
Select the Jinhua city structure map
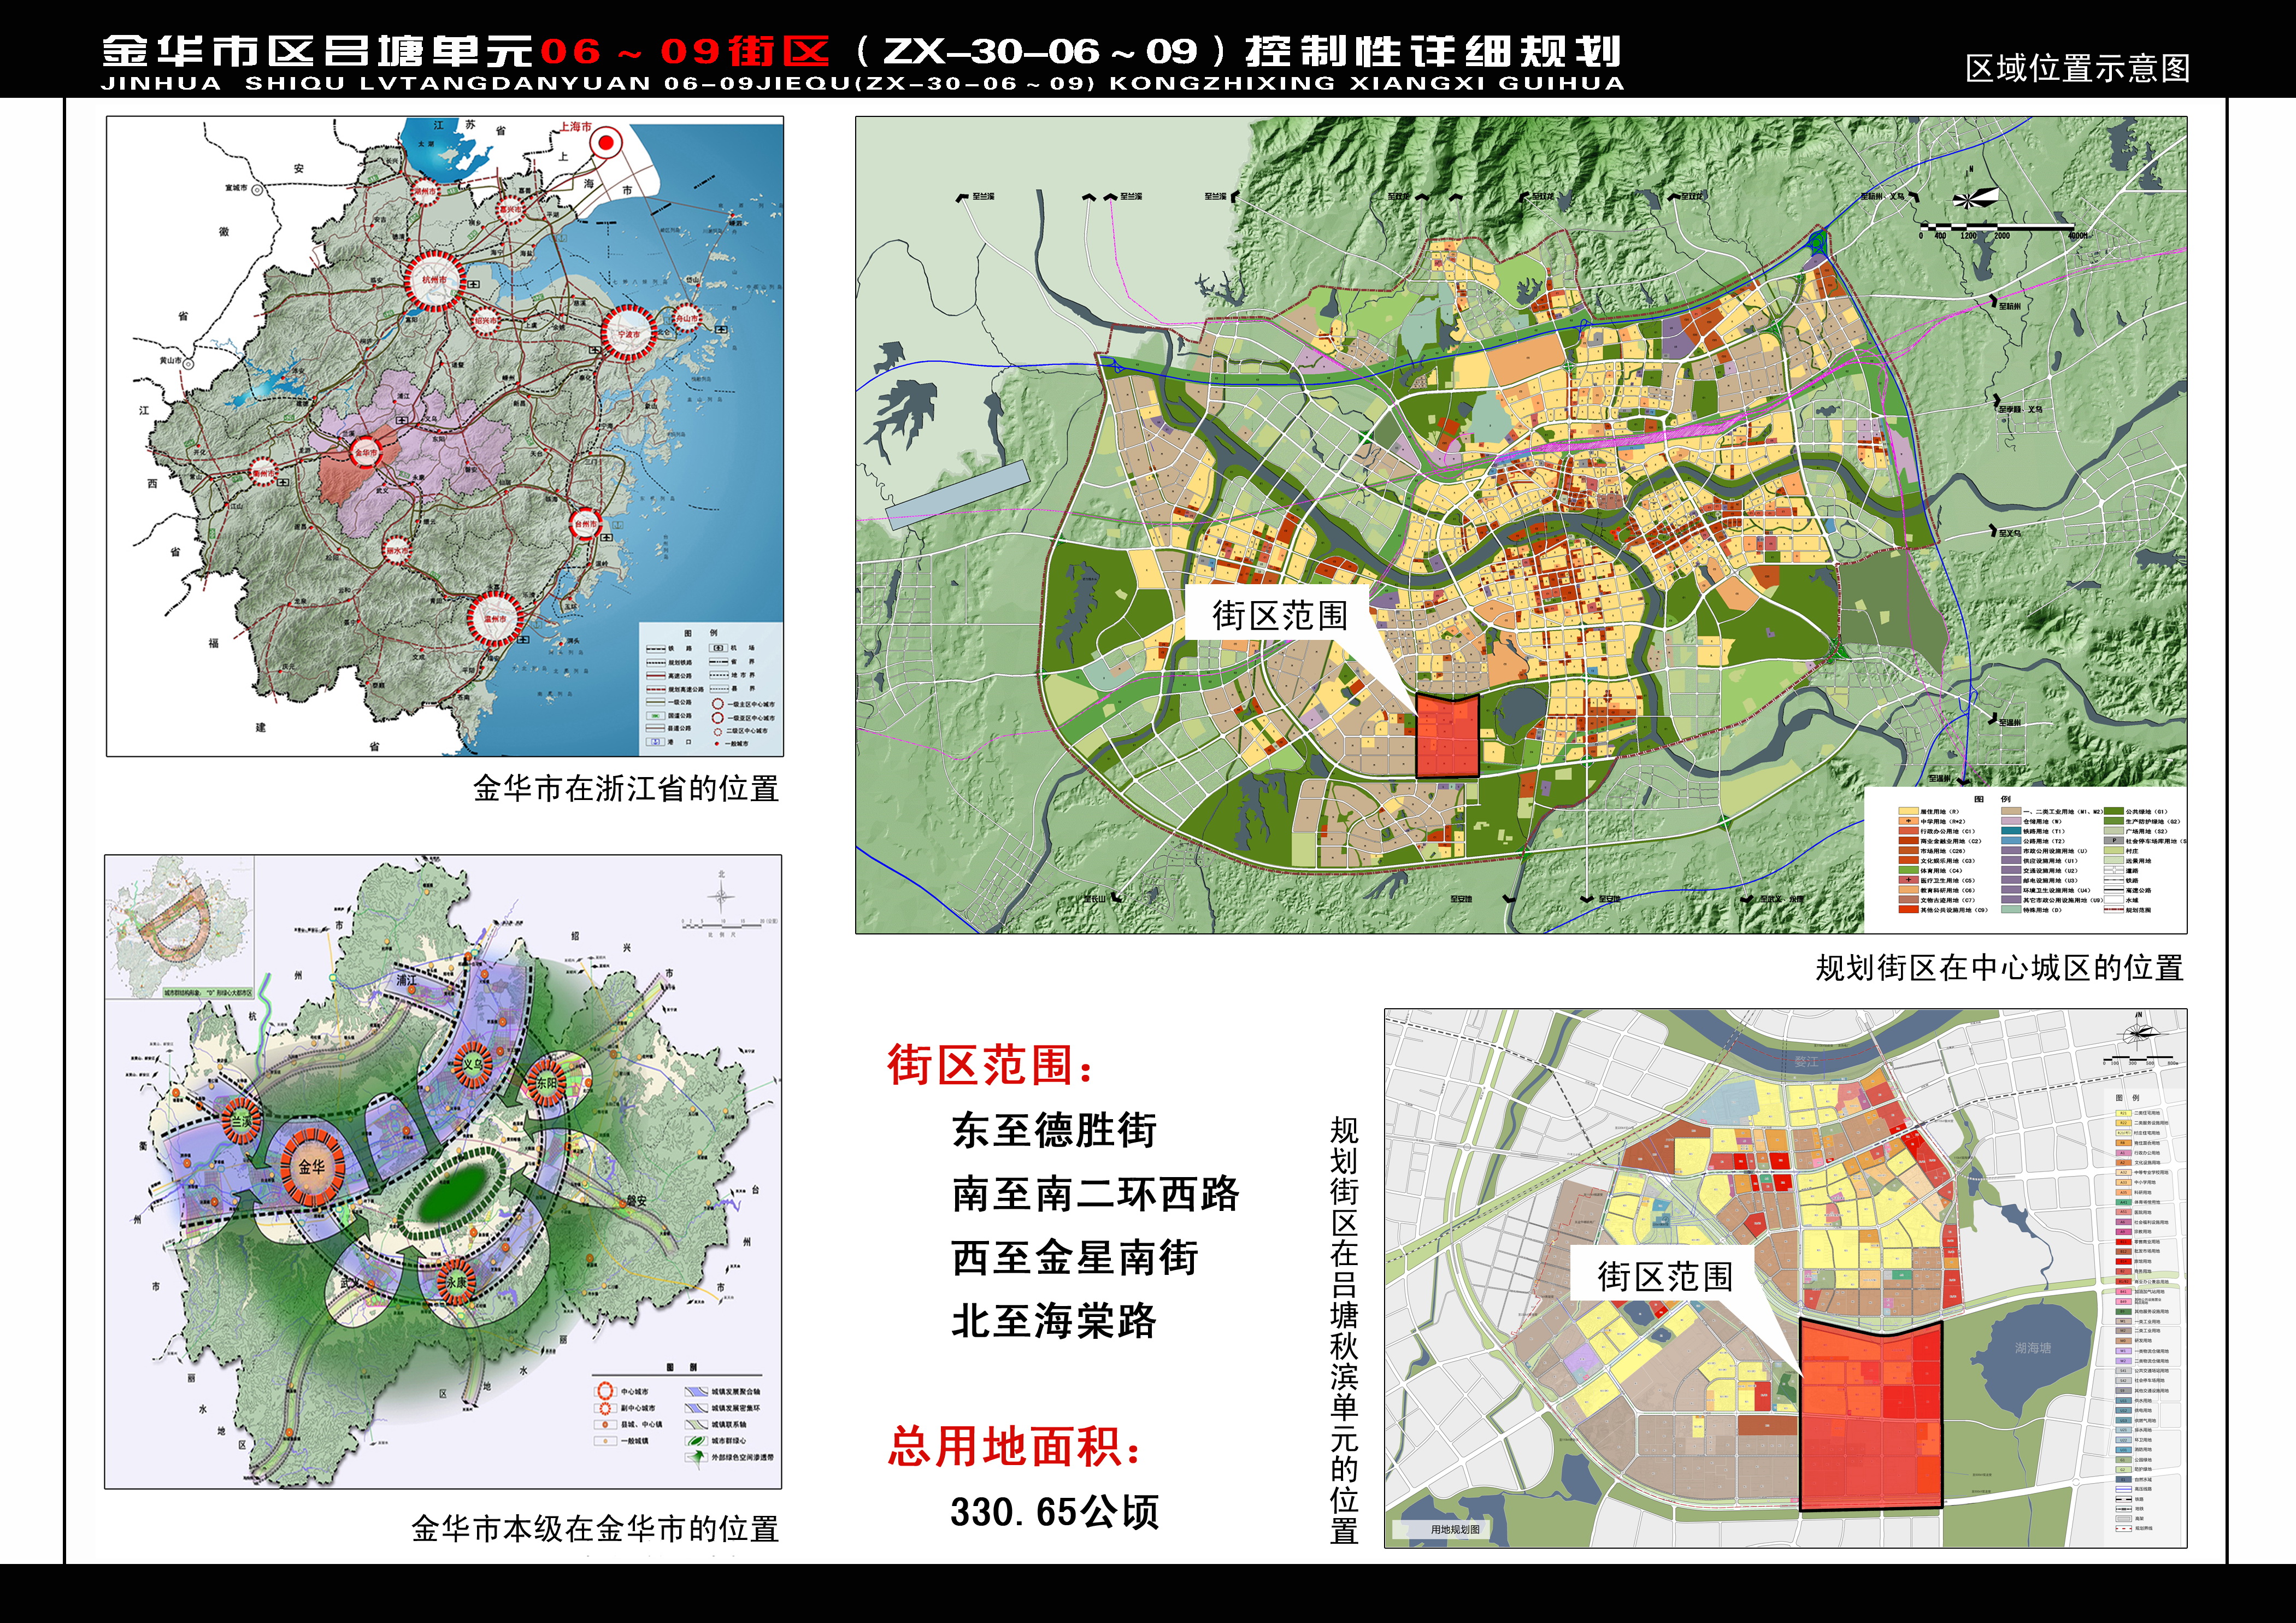tap(443, 1171)
